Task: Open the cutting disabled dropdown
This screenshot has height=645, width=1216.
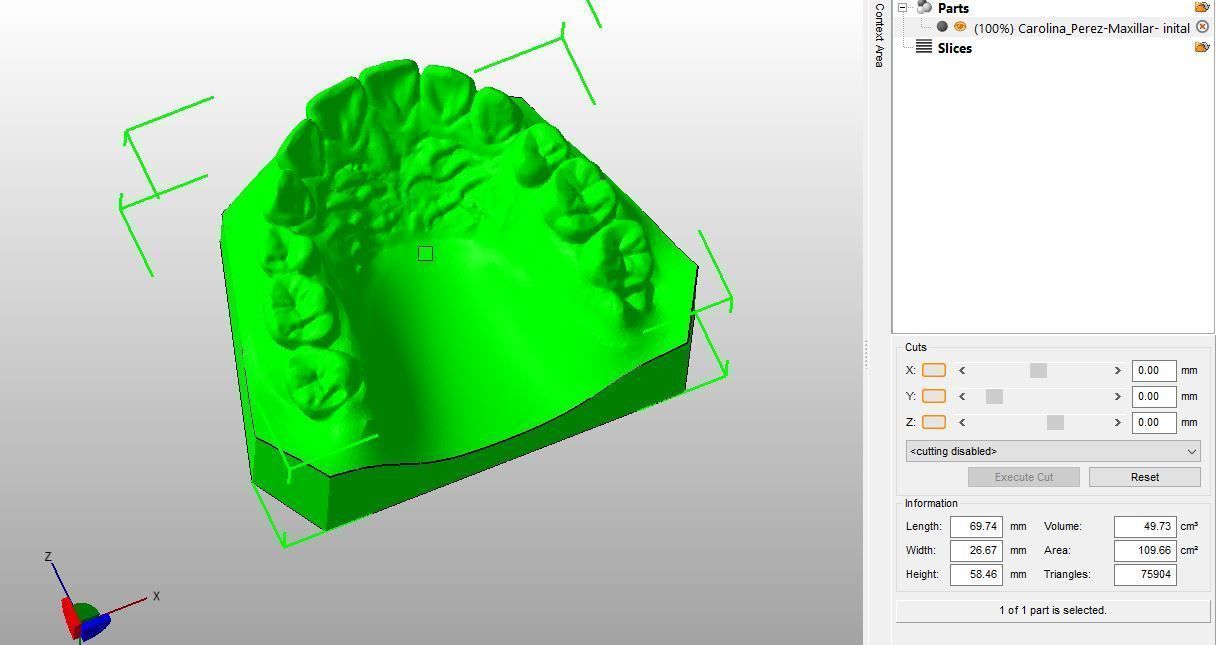Action: point(1053,451)
